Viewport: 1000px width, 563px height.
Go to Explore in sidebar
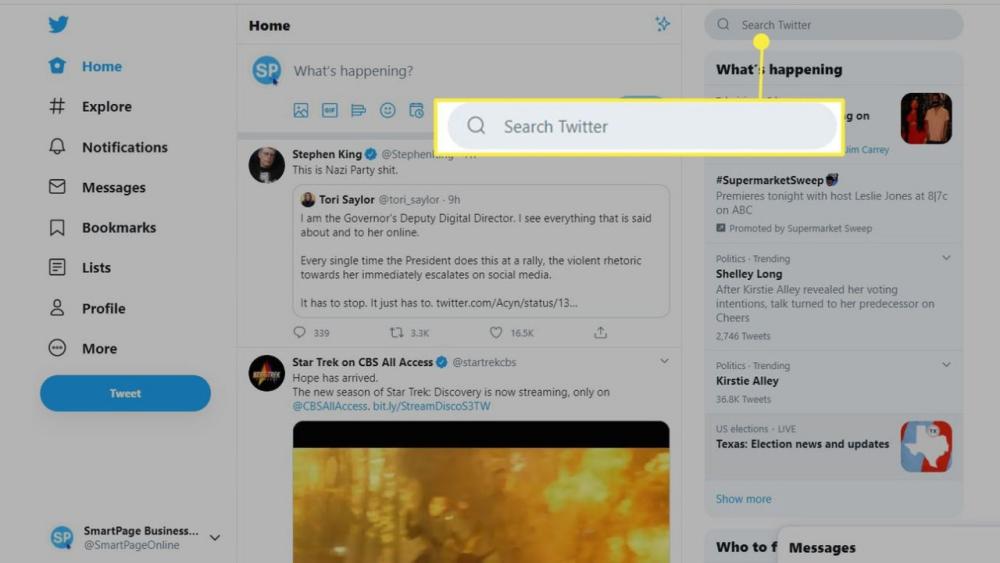pos(106,107)
